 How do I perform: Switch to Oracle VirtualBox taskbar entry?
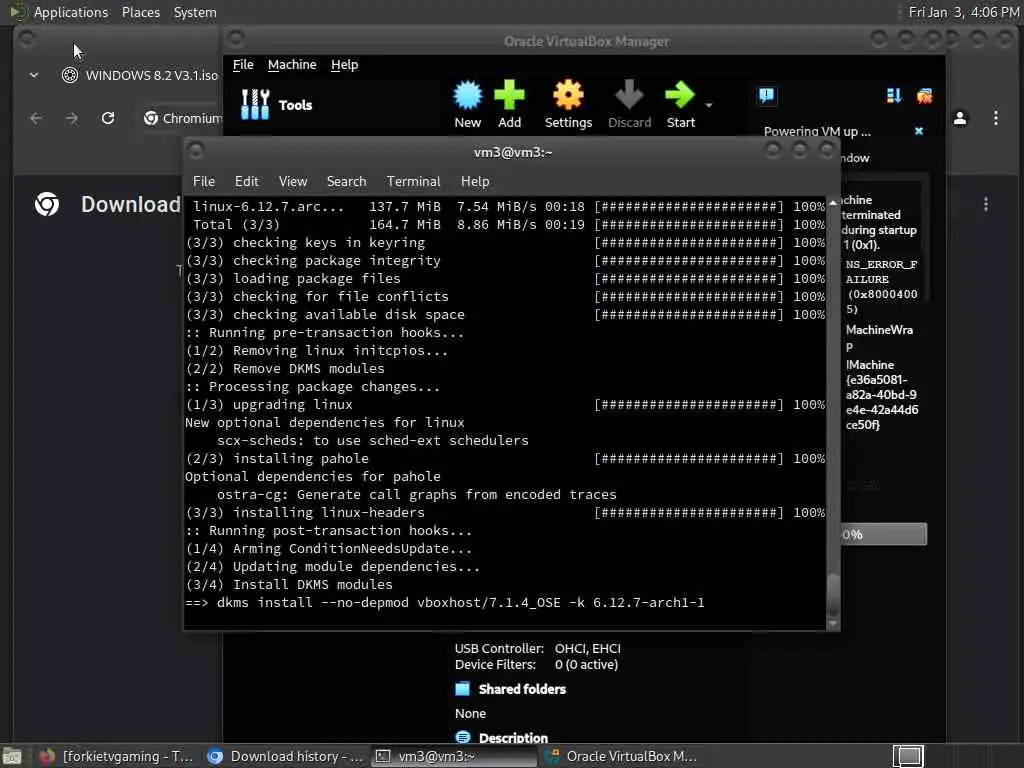(622, 756)
